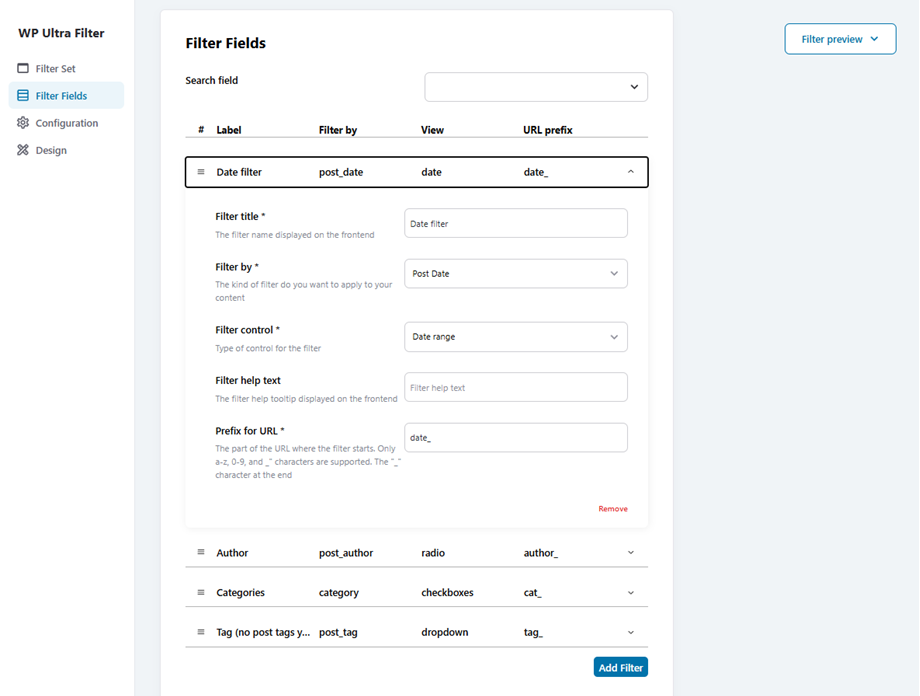Viewport: 920px width, 696px height.
Task: Expand the Tag filter row
Action: 631,632
